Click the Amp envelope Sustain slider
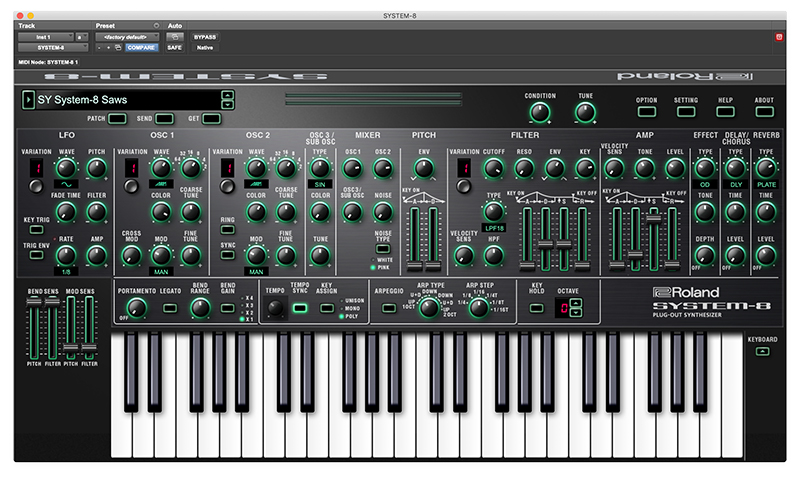This screenshot has width=800, height=478. click(654, 218)
